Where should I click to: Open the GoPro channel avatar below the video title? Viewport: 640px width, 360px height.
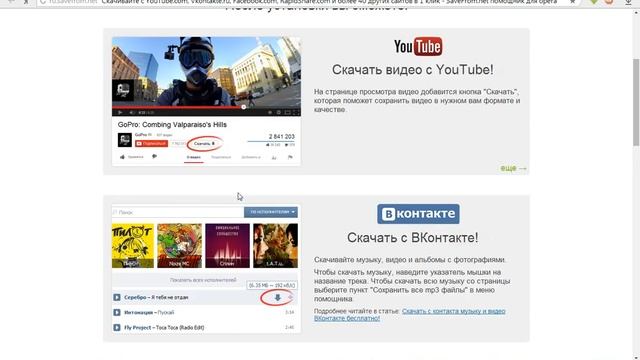coord(124,140)
